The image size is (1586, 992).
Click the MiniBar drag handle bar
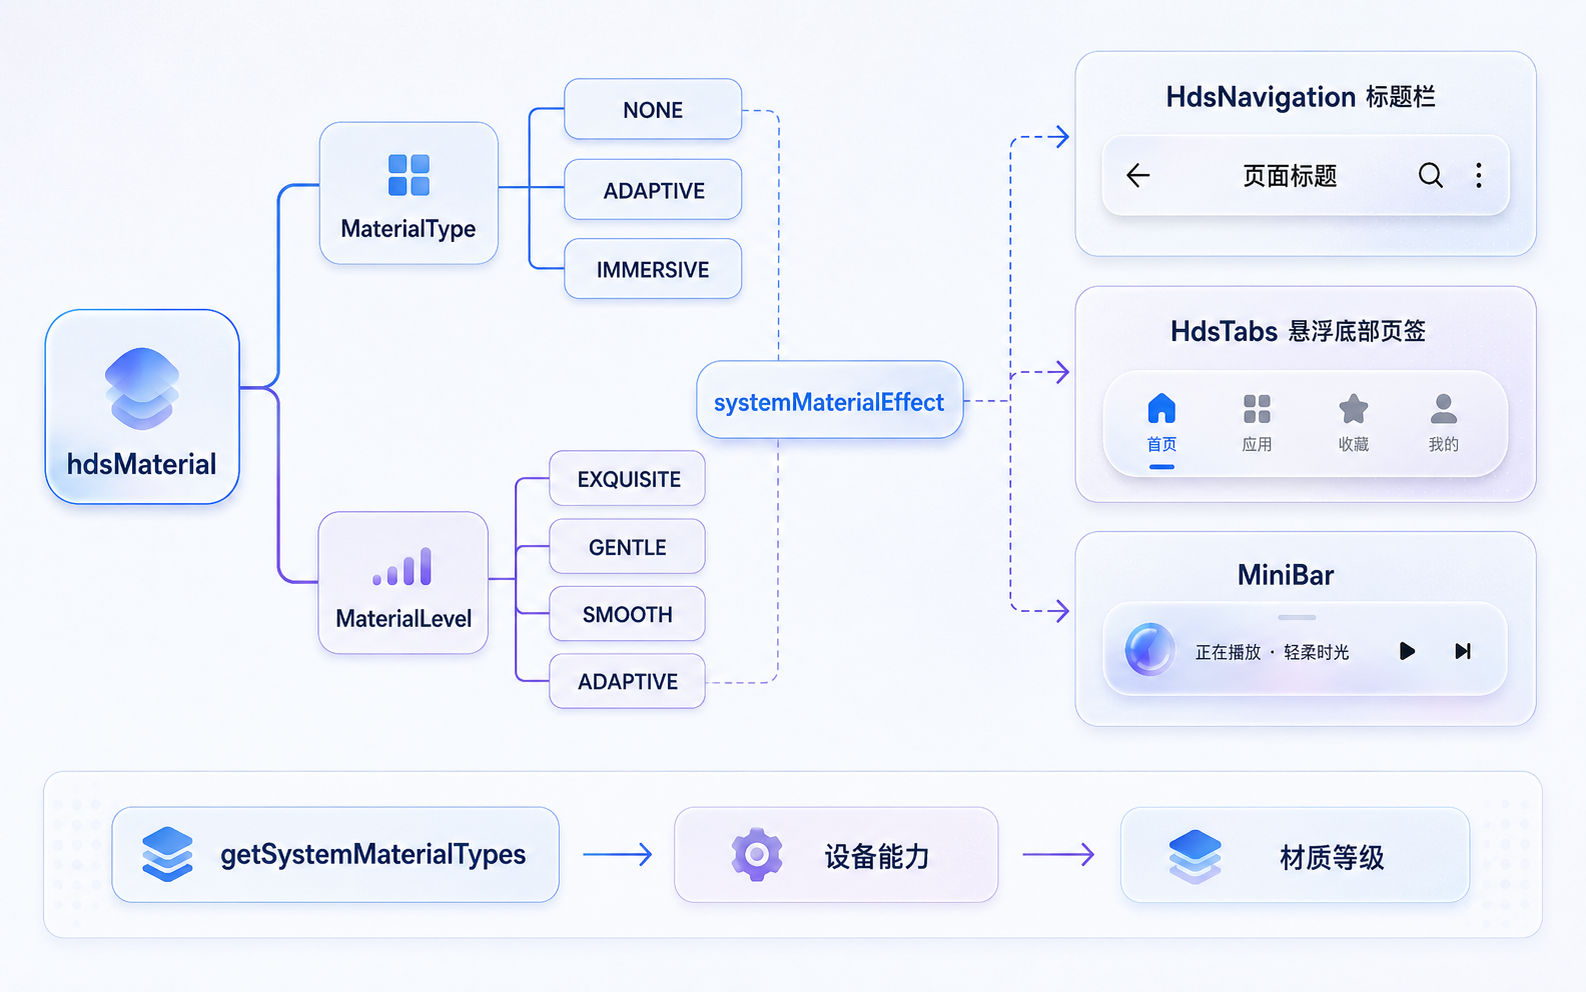coord(1297,617)
